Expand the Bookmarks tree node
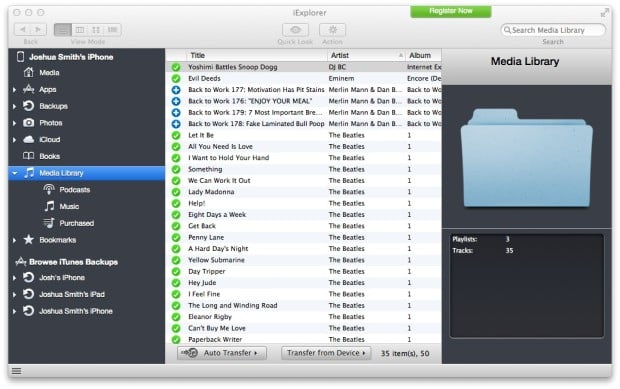 pos(14,240)
